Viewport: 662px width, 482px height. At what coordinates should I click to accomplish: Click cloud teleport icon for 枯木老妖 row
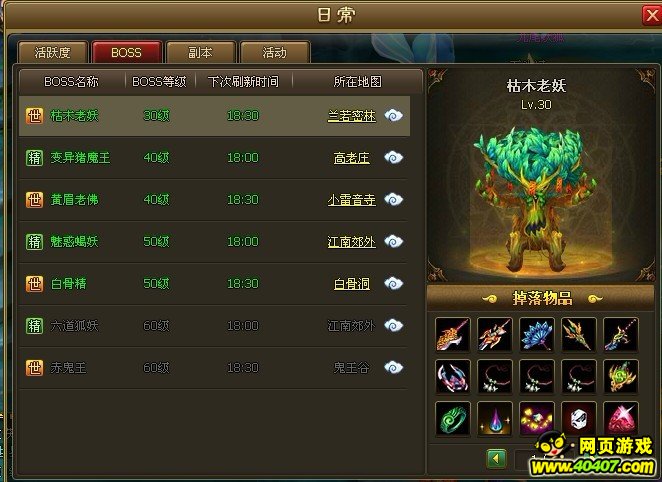click(393, 115)
